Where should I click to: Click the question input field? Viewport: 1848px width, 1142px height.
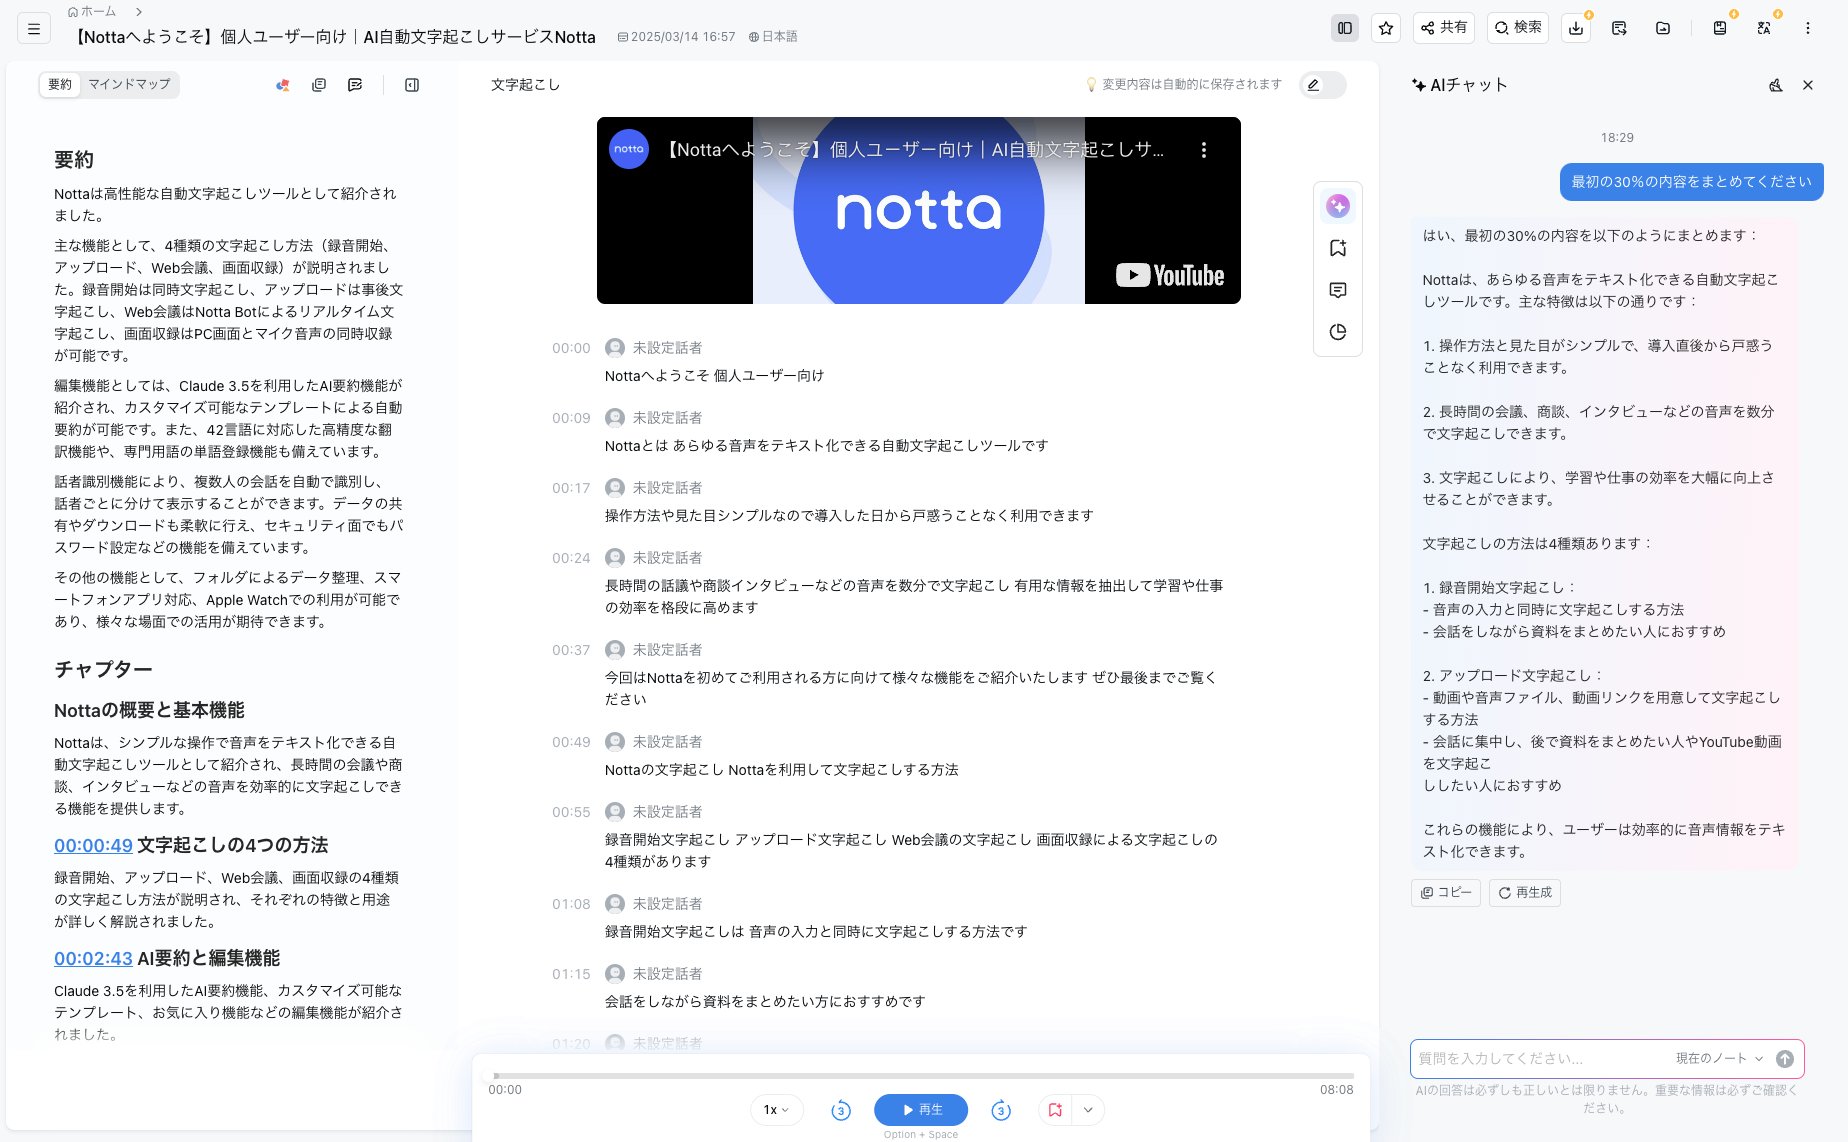pos(1540,1058)
